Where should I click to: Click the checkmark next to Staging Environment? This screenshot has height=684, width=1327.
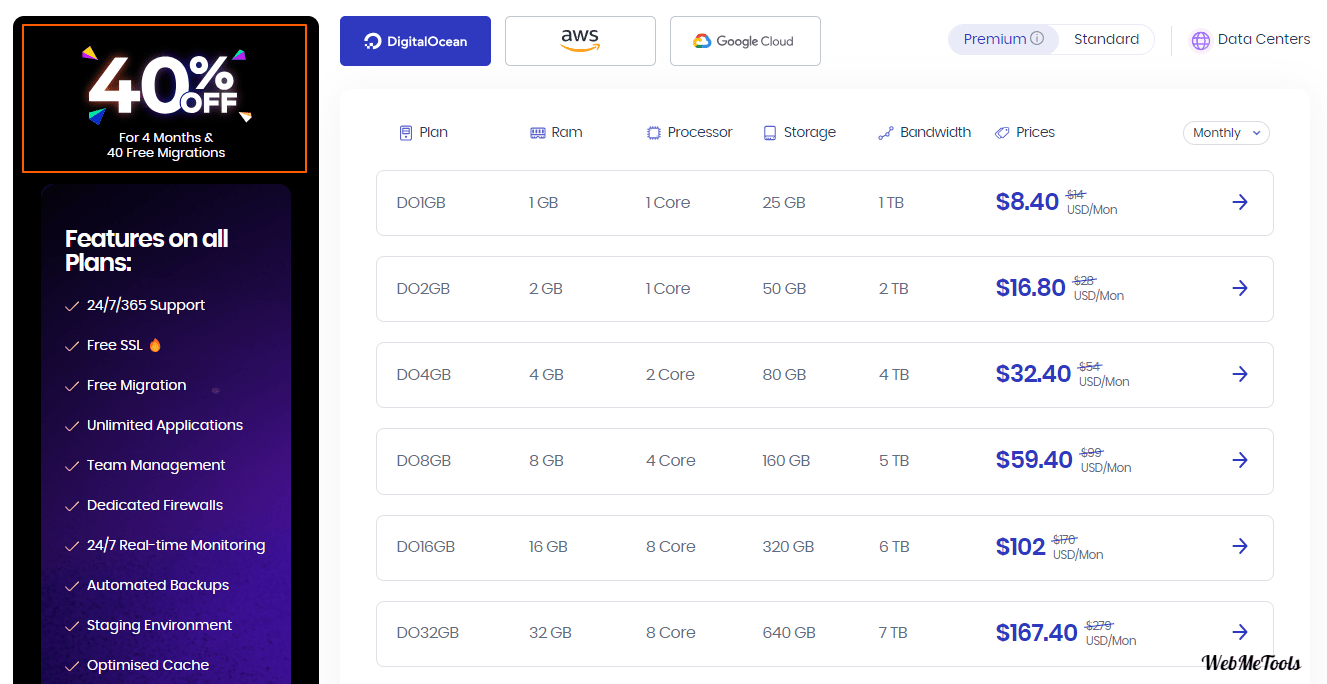point(72,626)
